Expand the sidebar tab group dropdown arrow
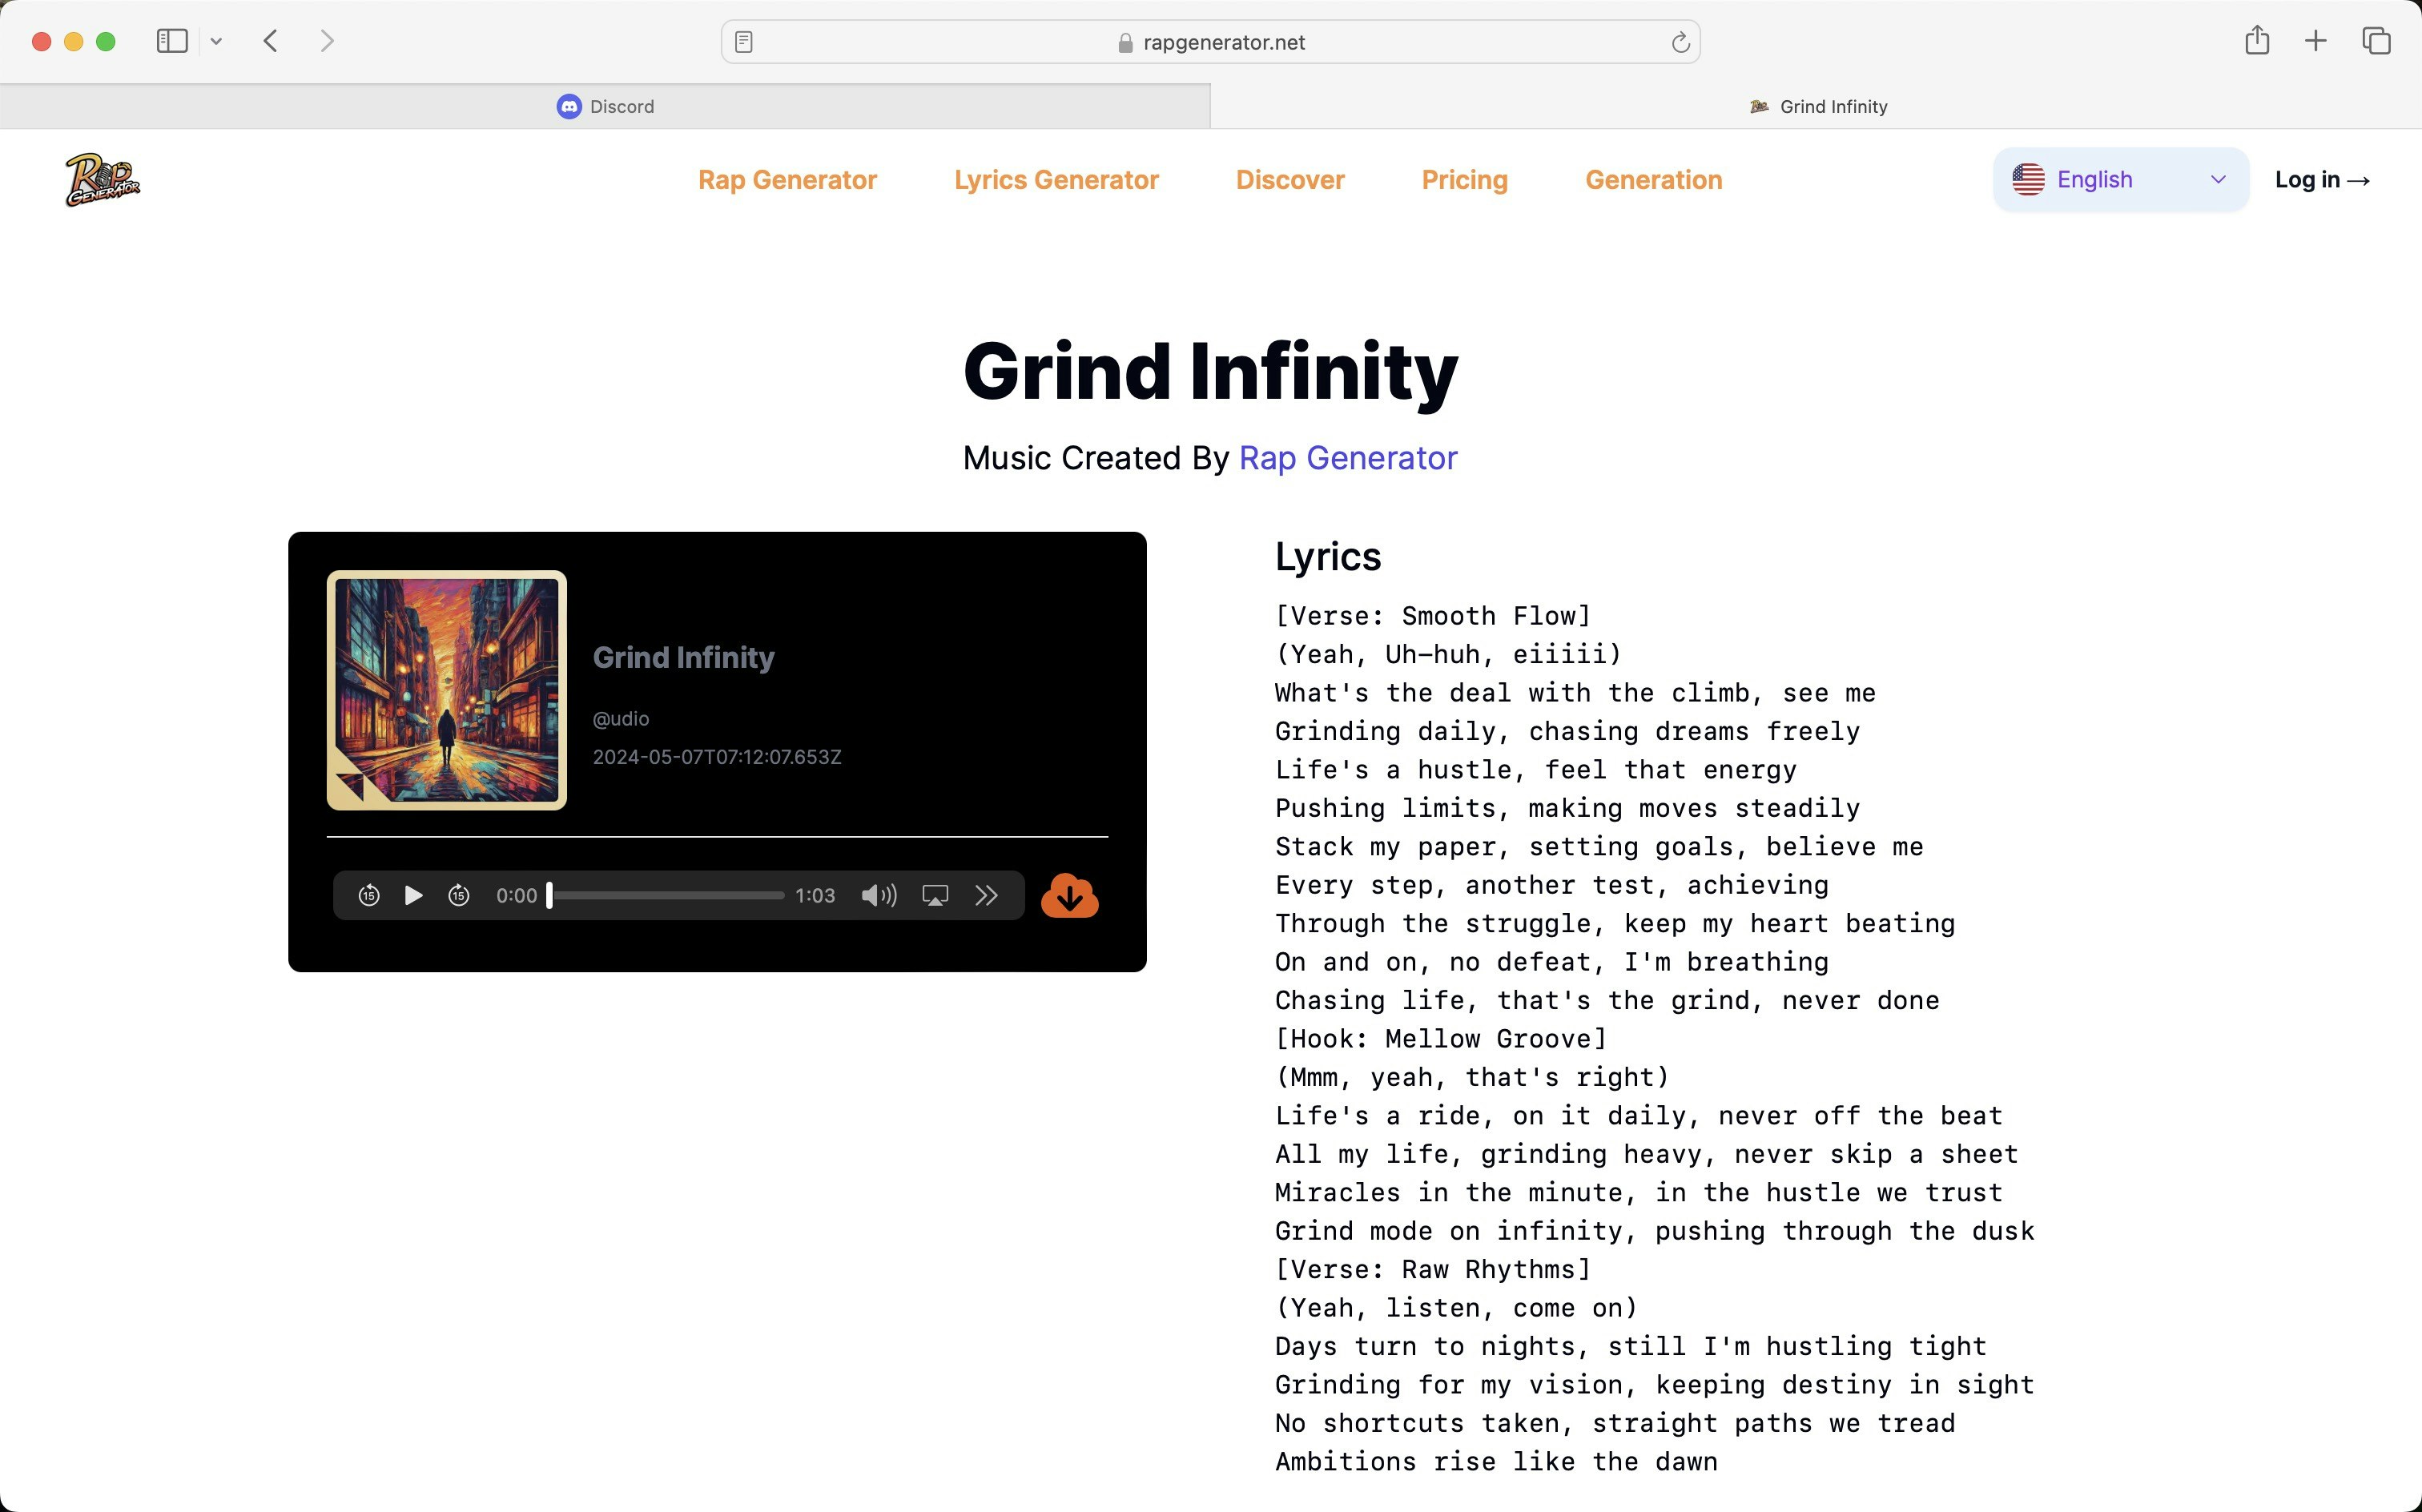 pos(216,41)
